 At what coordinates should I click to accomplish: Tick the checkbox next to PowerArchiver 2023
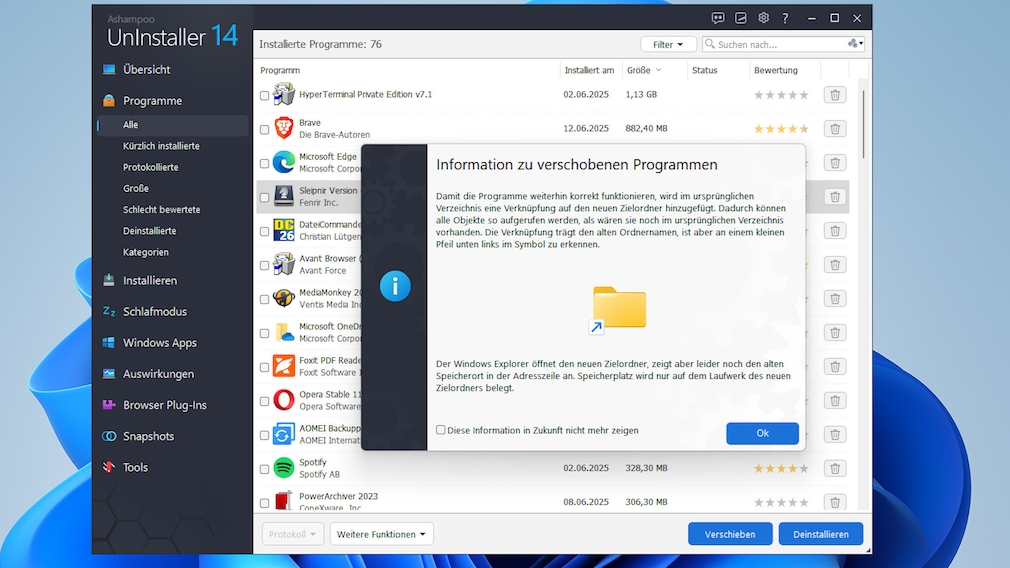click(265, 503)
